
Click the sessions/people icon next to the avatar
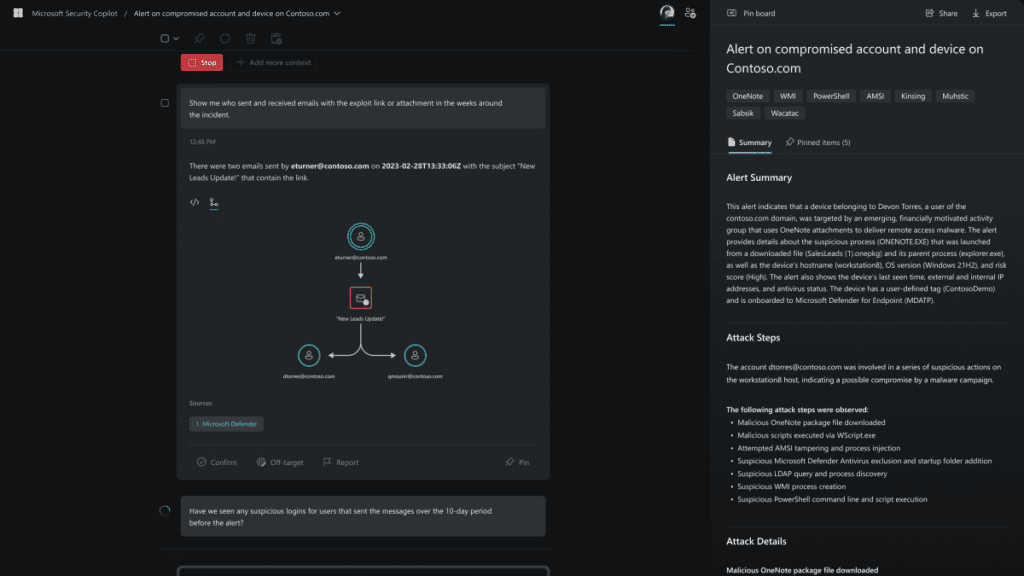pyautogui.click(x=691, y=13)
